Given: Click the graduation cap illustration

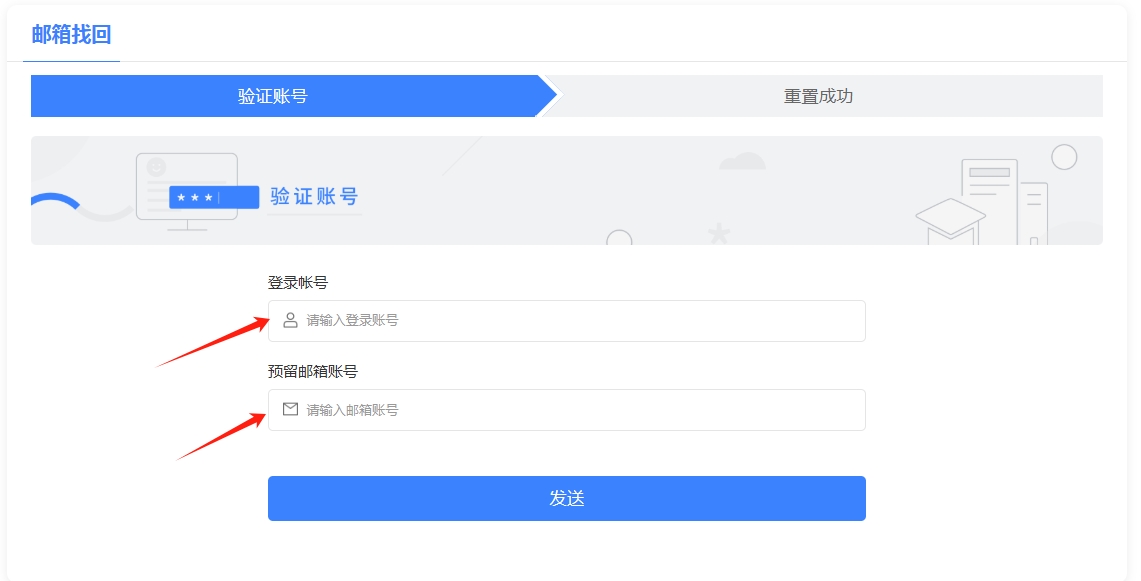Looking at the screenshot, I should (x=950, y=220).
